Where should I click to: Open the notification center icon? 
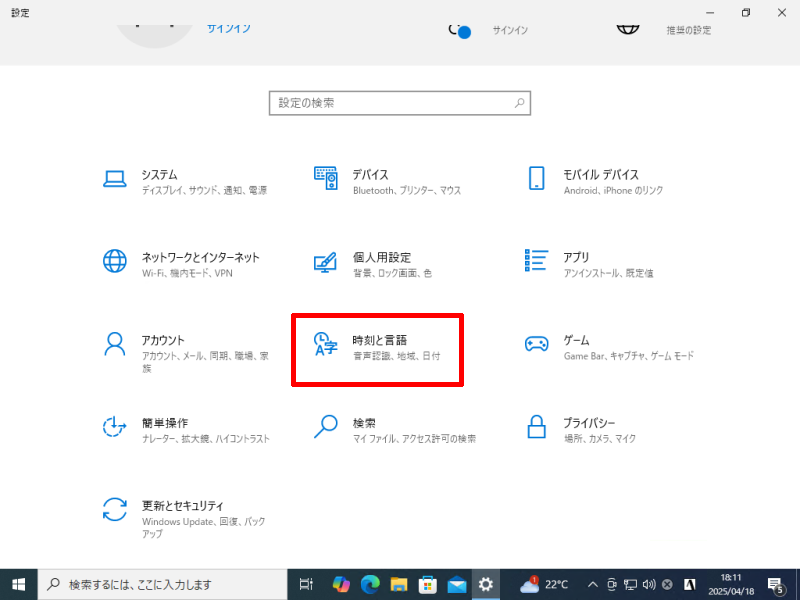click(x=776, y=585)
